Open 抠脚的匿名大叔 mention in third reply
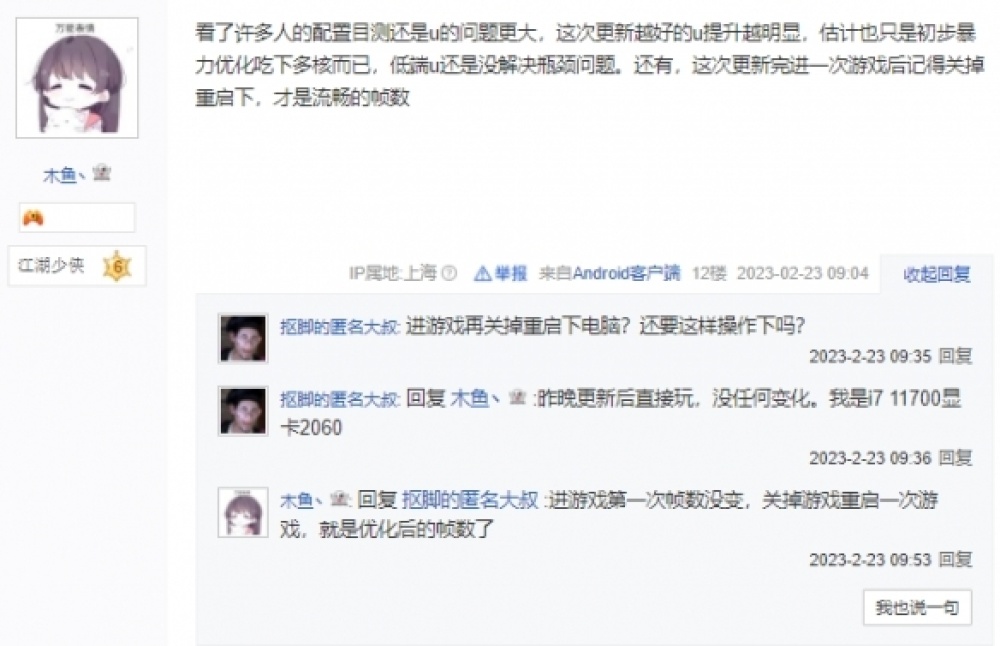Viewport: 1000px width, 646px height. tap(470, 500)
